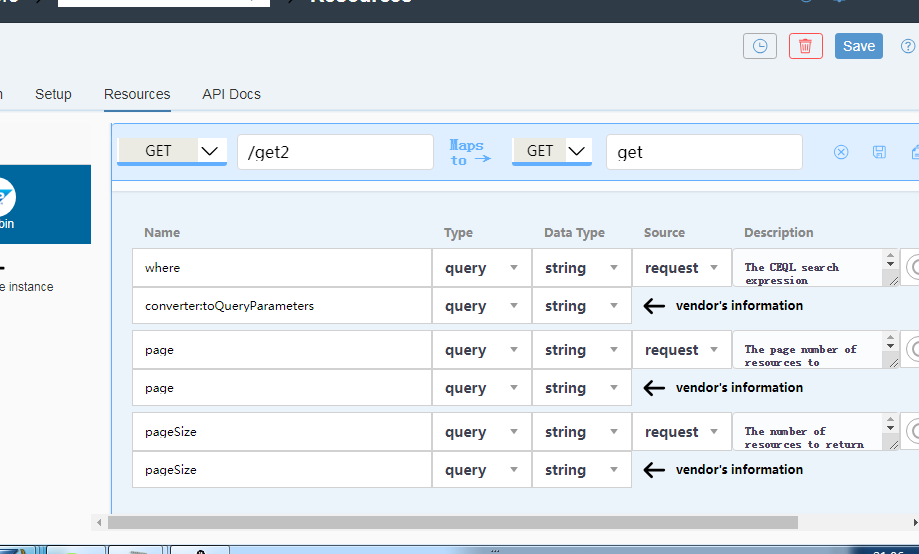The width and height of the screenshot is (919, 554).
Task: Switch to the Setup tab
Action: tap(53, 94)
